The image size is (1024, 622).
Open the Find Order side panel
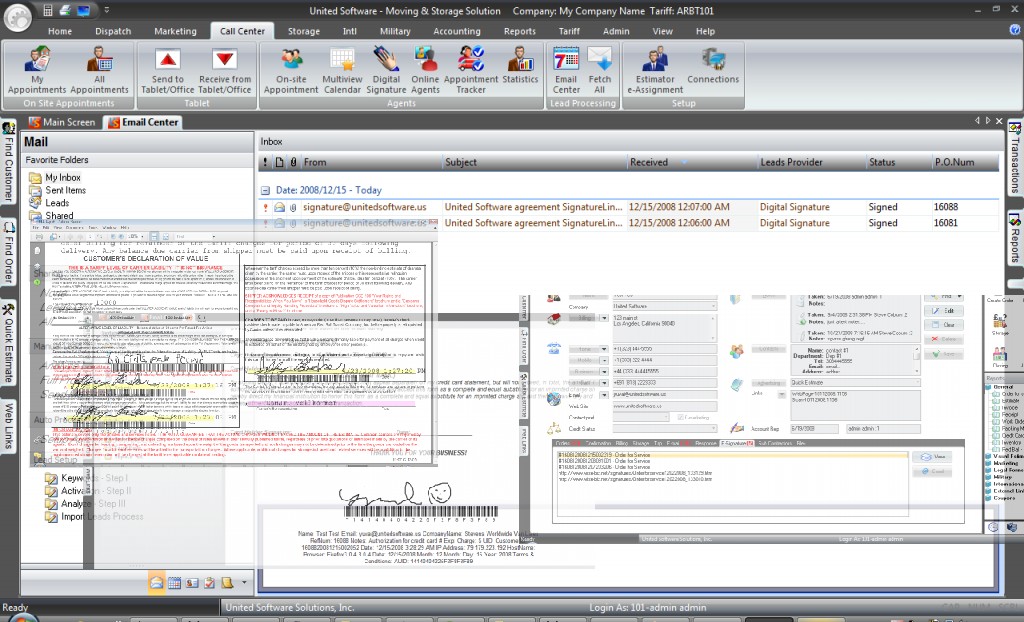(8, 254)
